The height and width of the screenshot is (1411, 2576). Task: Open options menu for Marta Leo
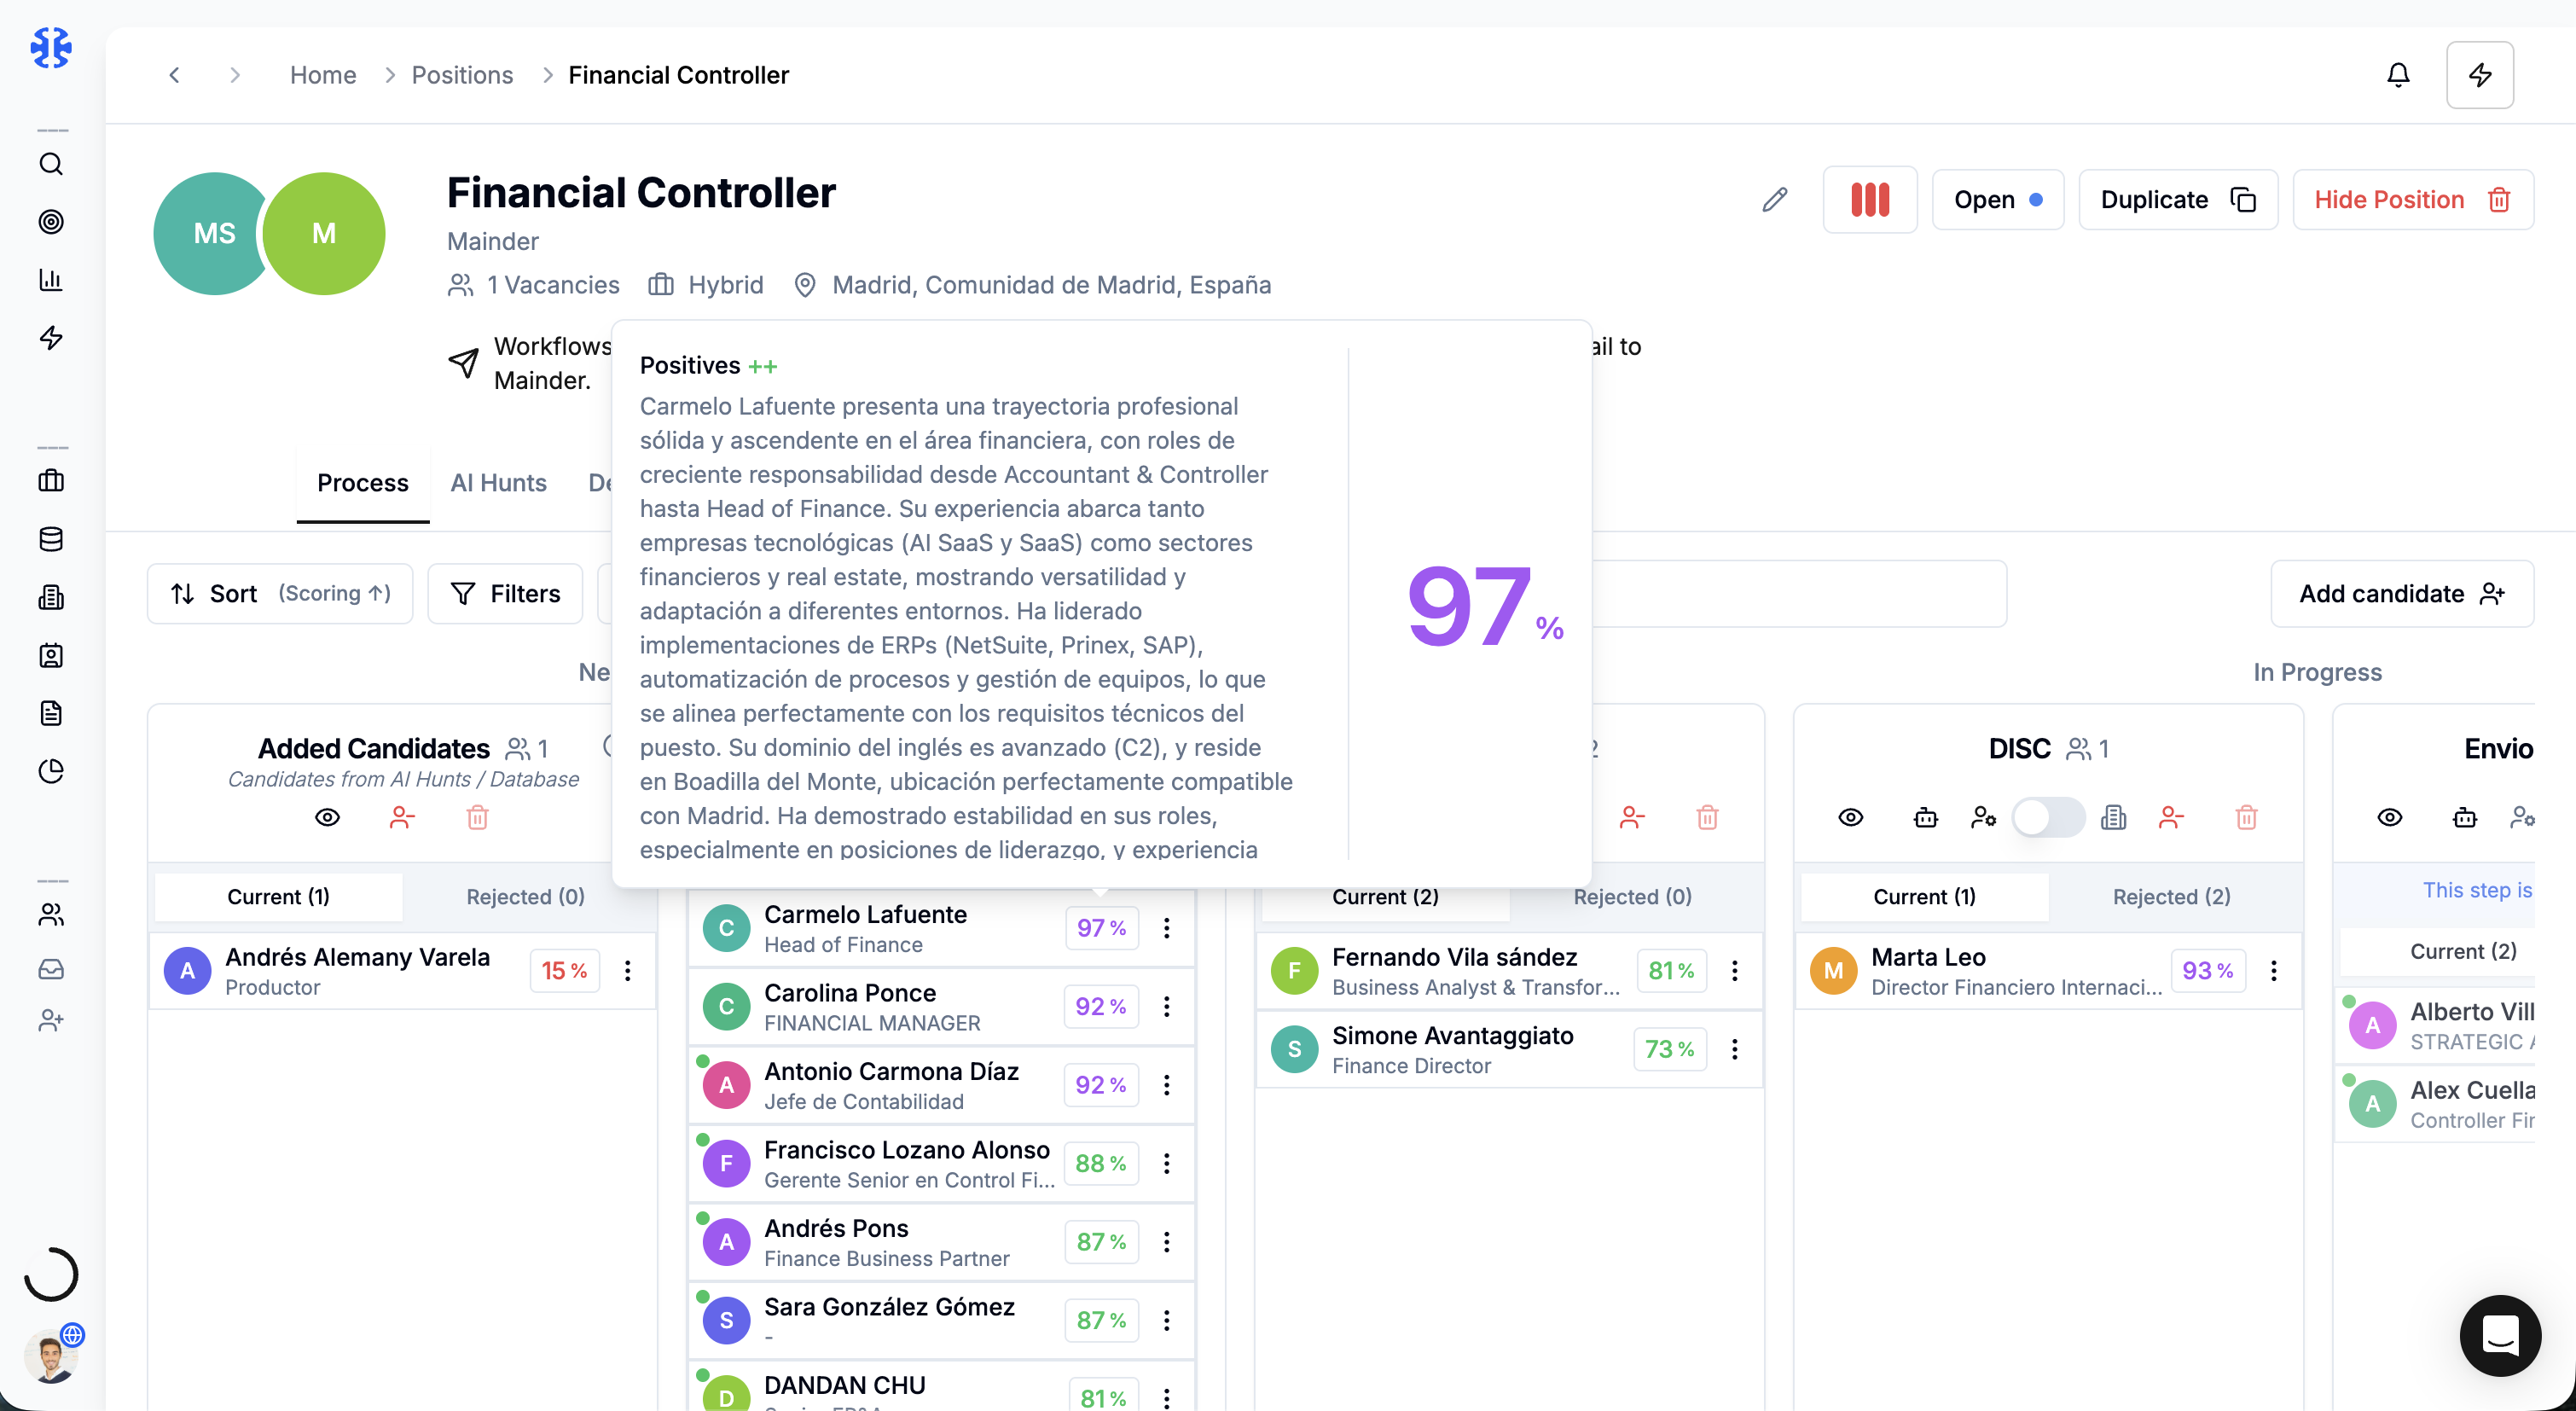(2273, 971)
